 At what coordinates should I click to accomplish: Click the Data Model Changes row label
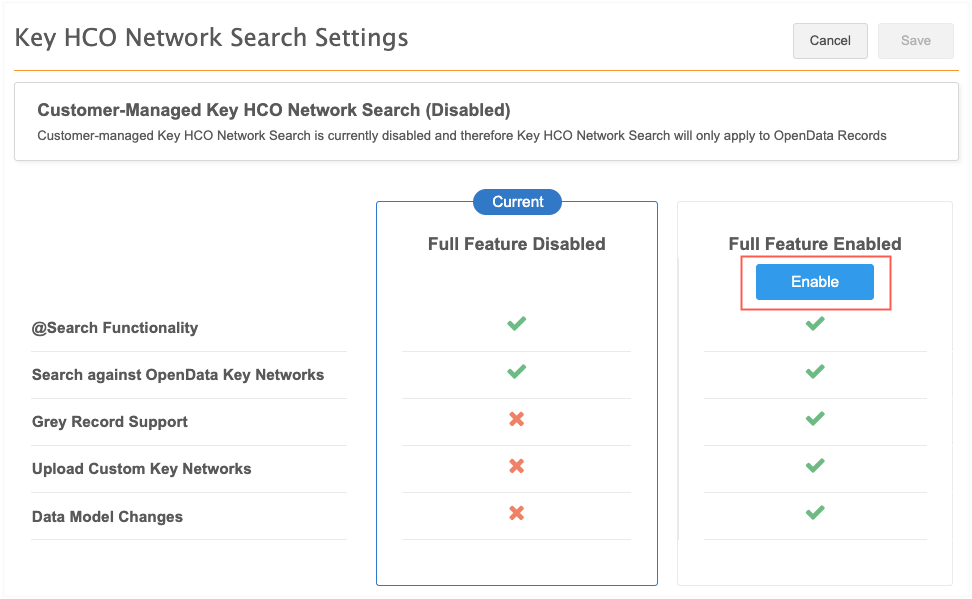[107, 517]
